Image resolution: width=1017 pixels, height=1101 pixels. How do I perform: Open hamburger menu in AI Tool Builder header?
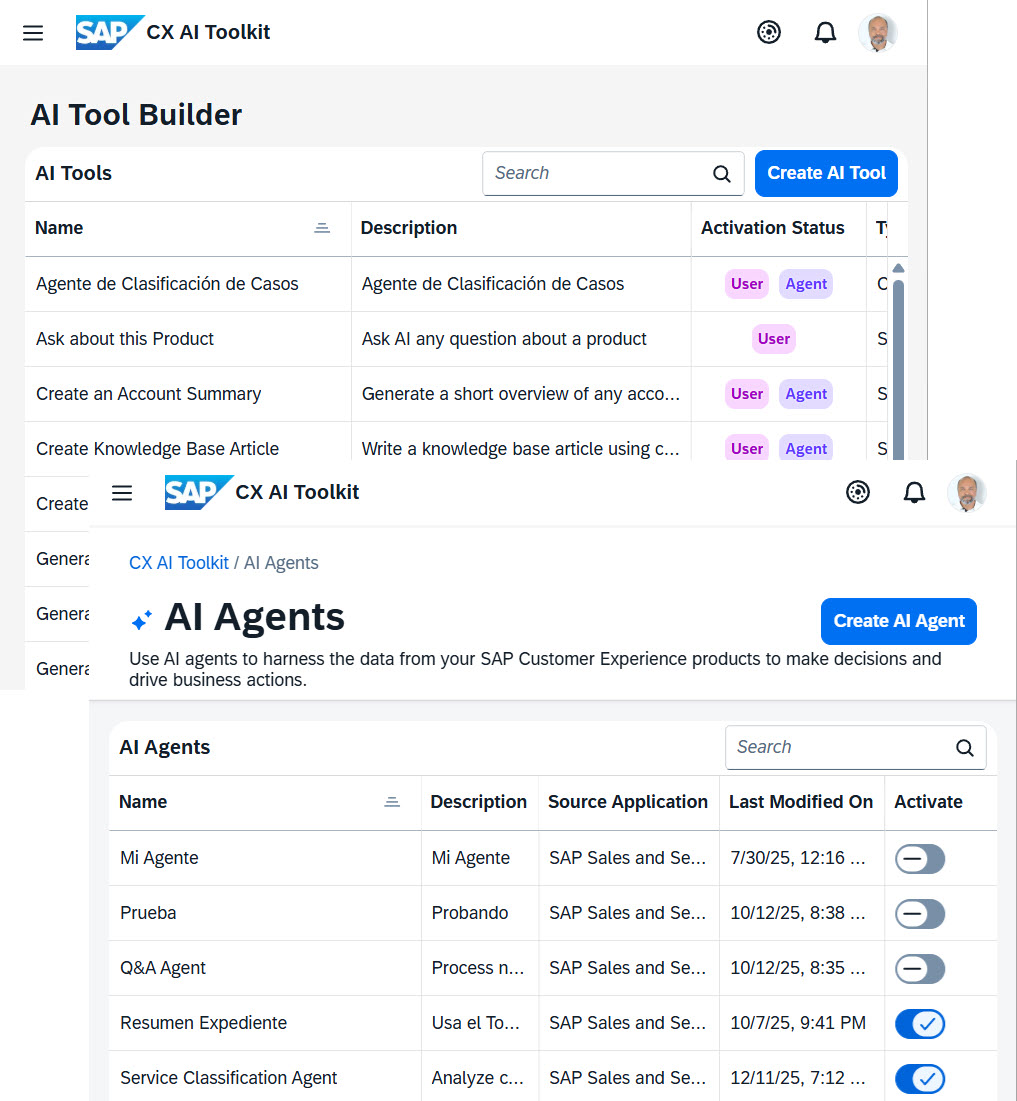(x=33, y=33)
